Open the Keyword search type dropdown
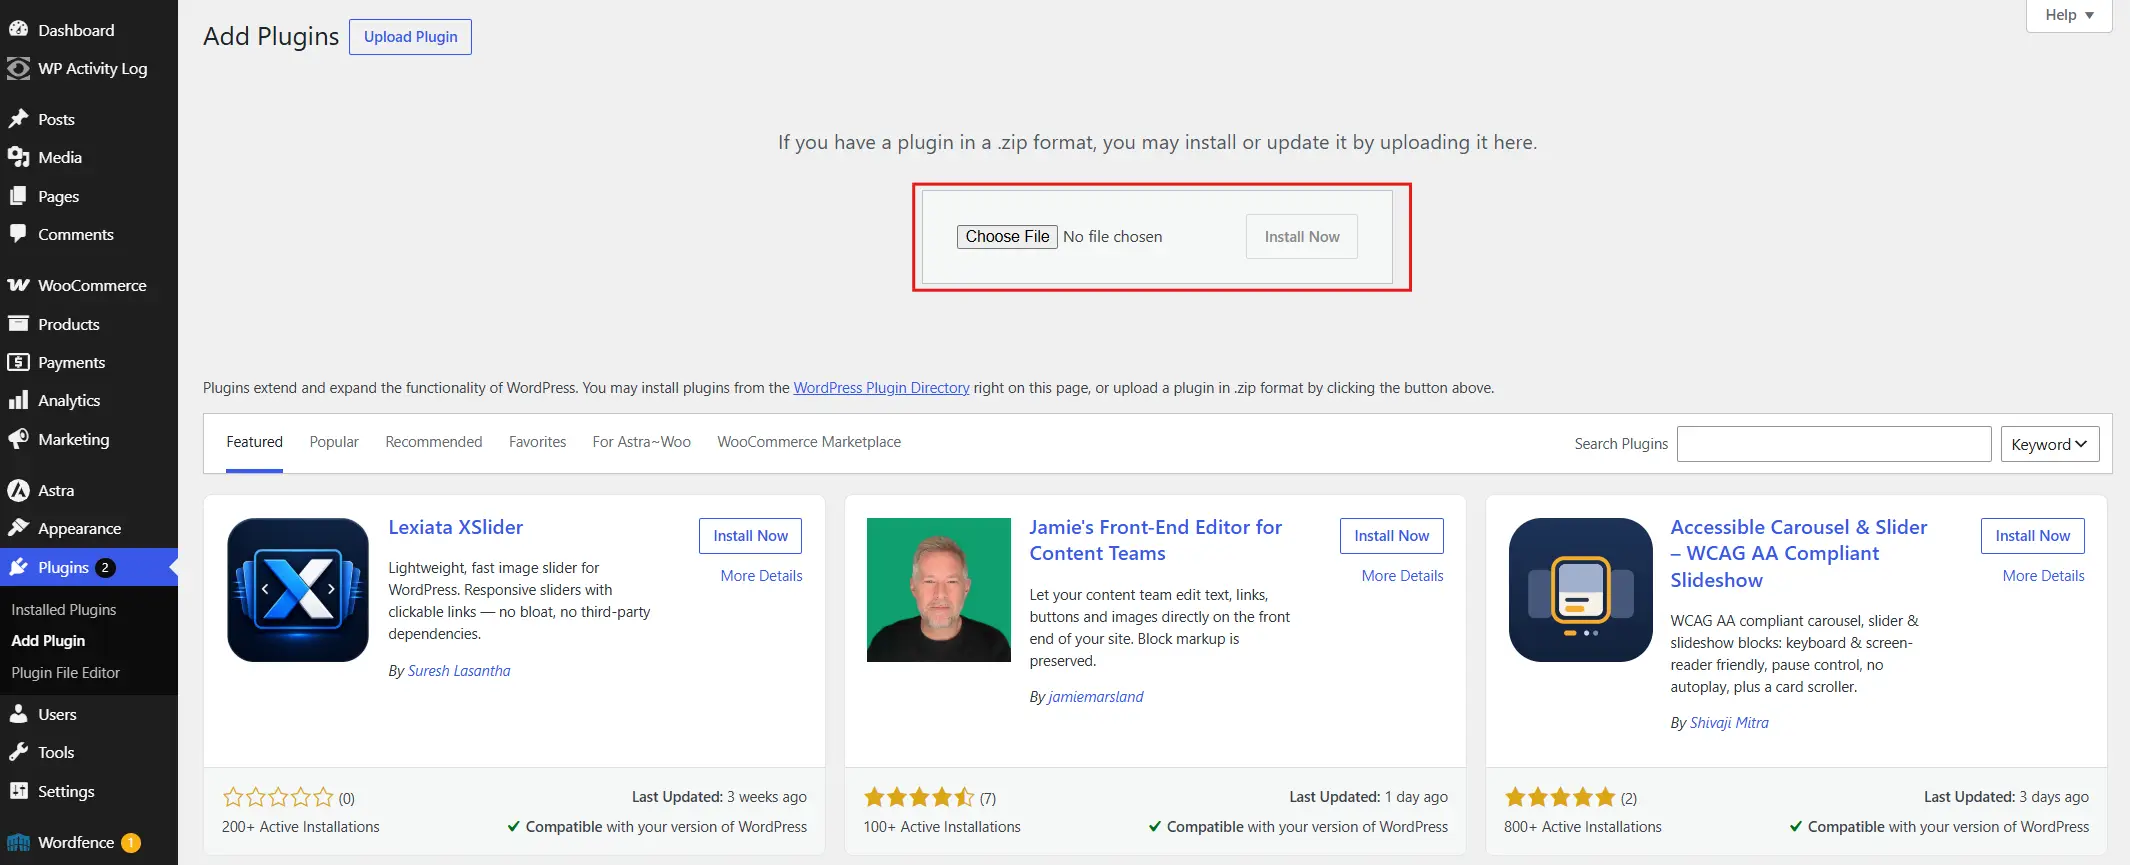The width and height of the screenshot is (2130, 865). coord(2049,444)
